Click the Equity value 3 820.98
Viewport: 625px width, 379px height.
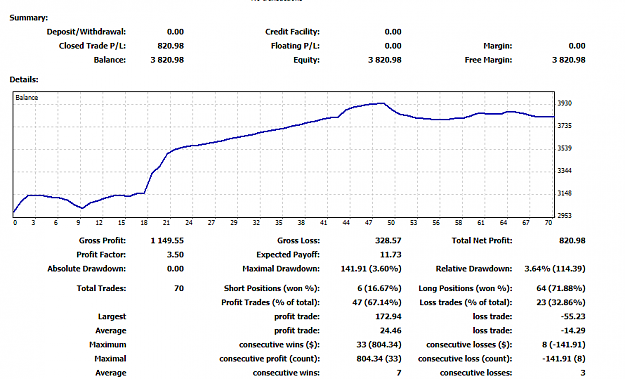coord(385,60)
